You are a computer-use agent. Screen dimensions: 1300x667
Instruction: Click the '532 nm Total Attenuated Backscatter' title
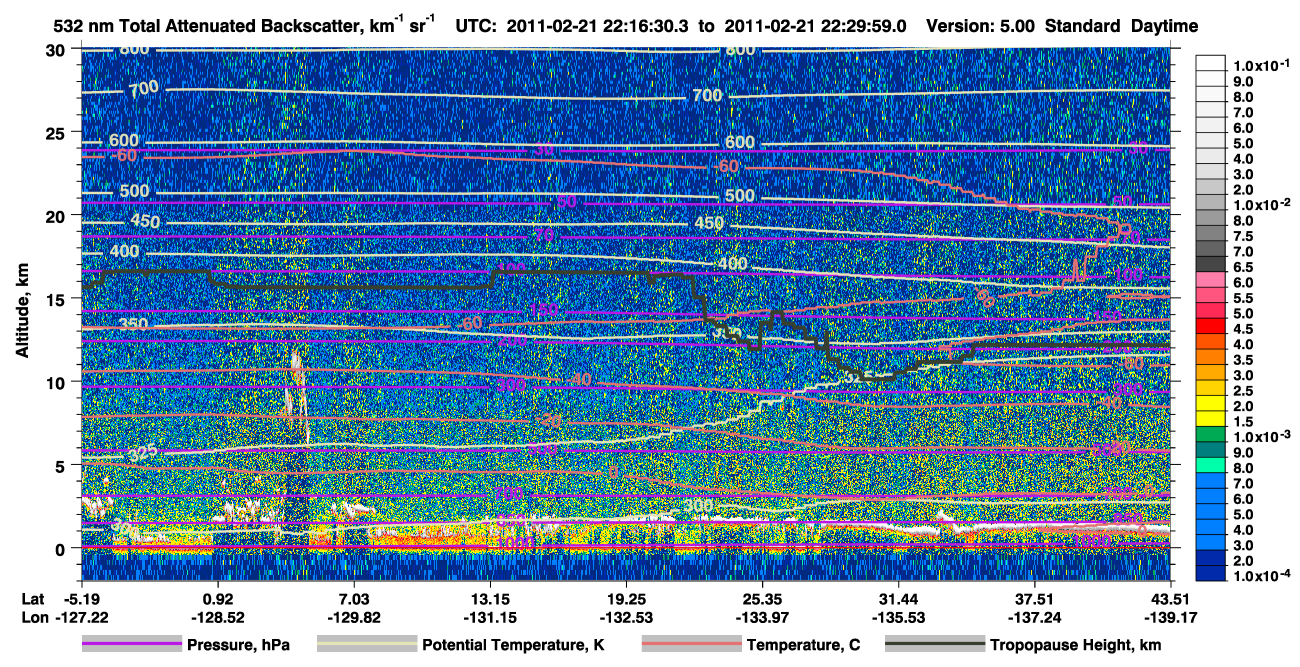pyautogui.click(x=205, y=26)
